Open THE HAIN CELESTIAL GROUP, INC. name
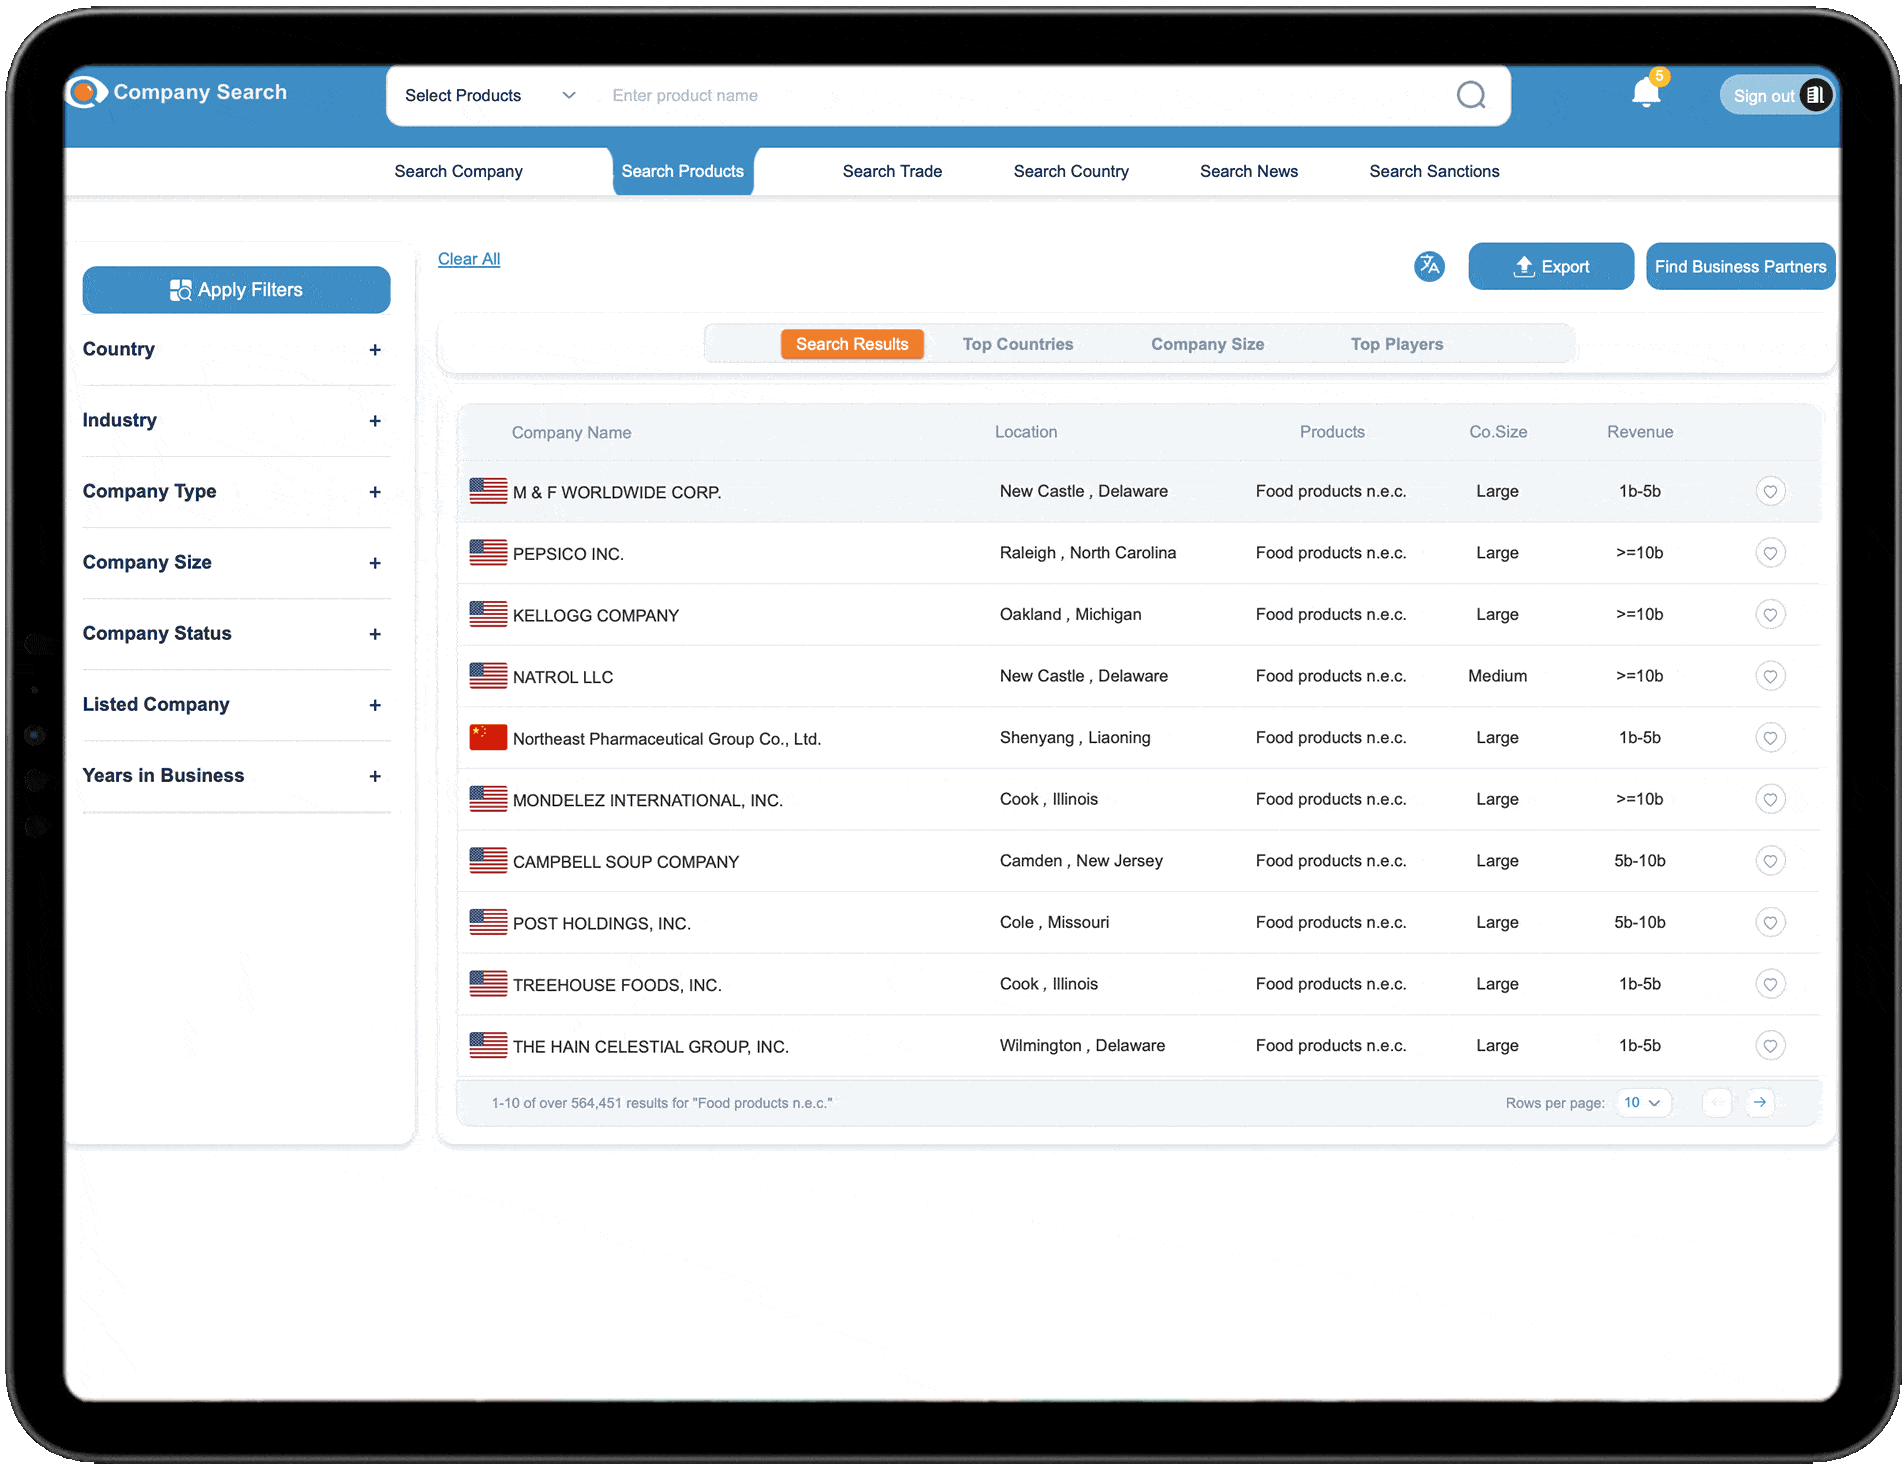 [x=651, y=1047]
